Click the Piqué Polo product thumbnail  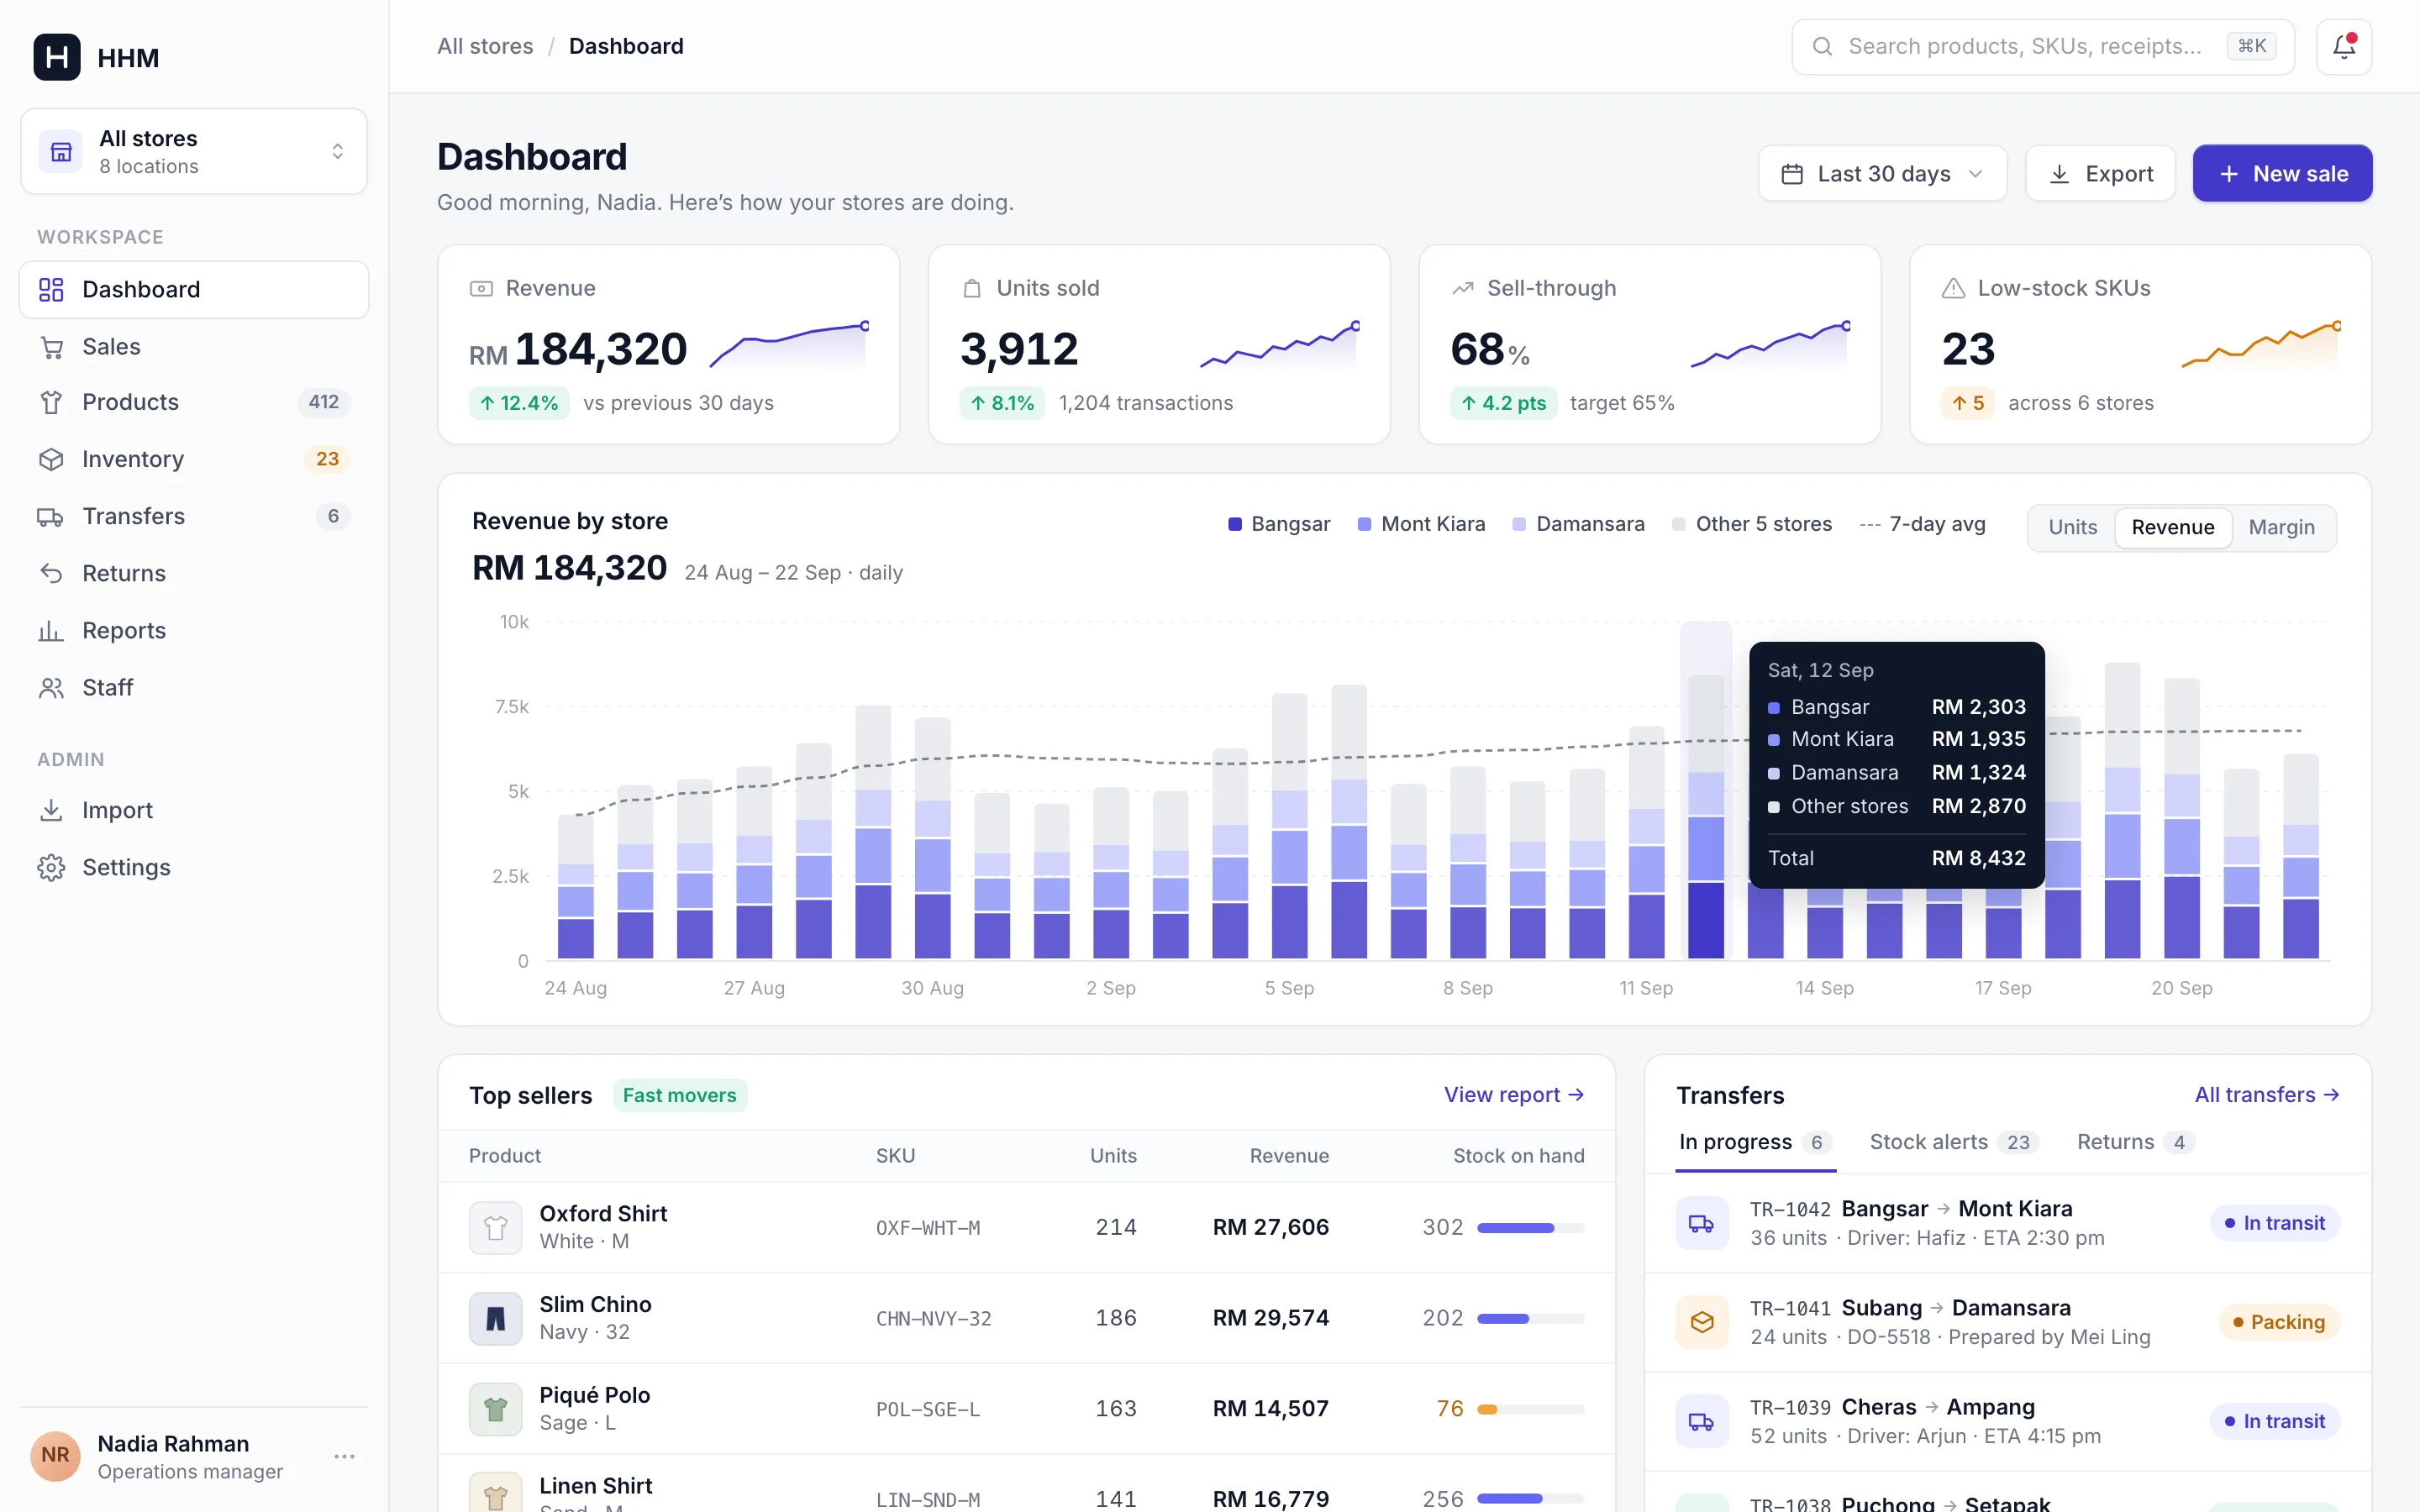(x=495, y=1409)
